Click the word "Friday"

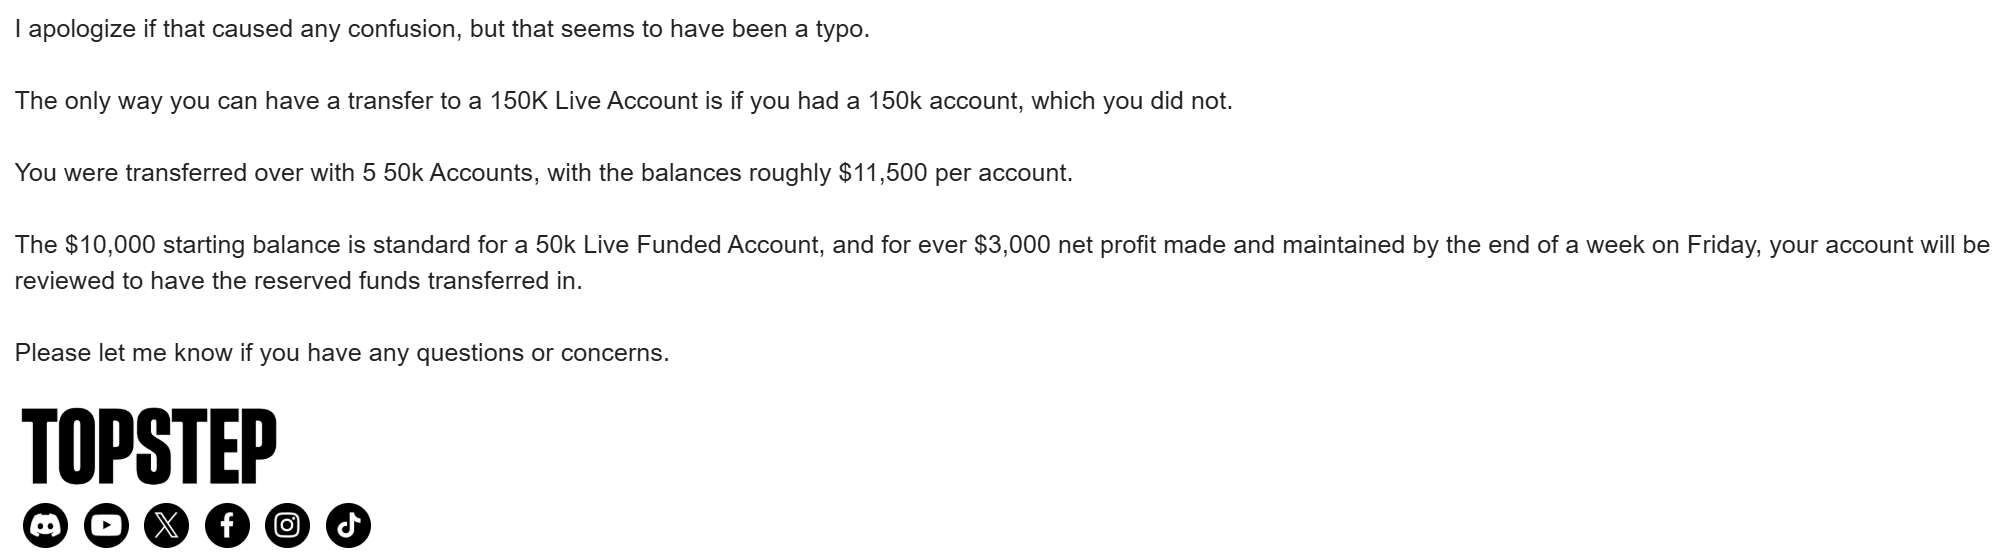pyautogui.click(x=1724, y=245)
